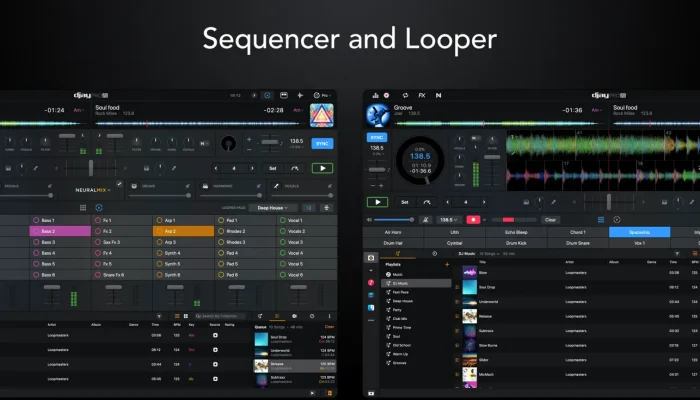Toggle the Arp 2 loop pad
The height and width of the screenshot is (400, 700).
[183, 231]
